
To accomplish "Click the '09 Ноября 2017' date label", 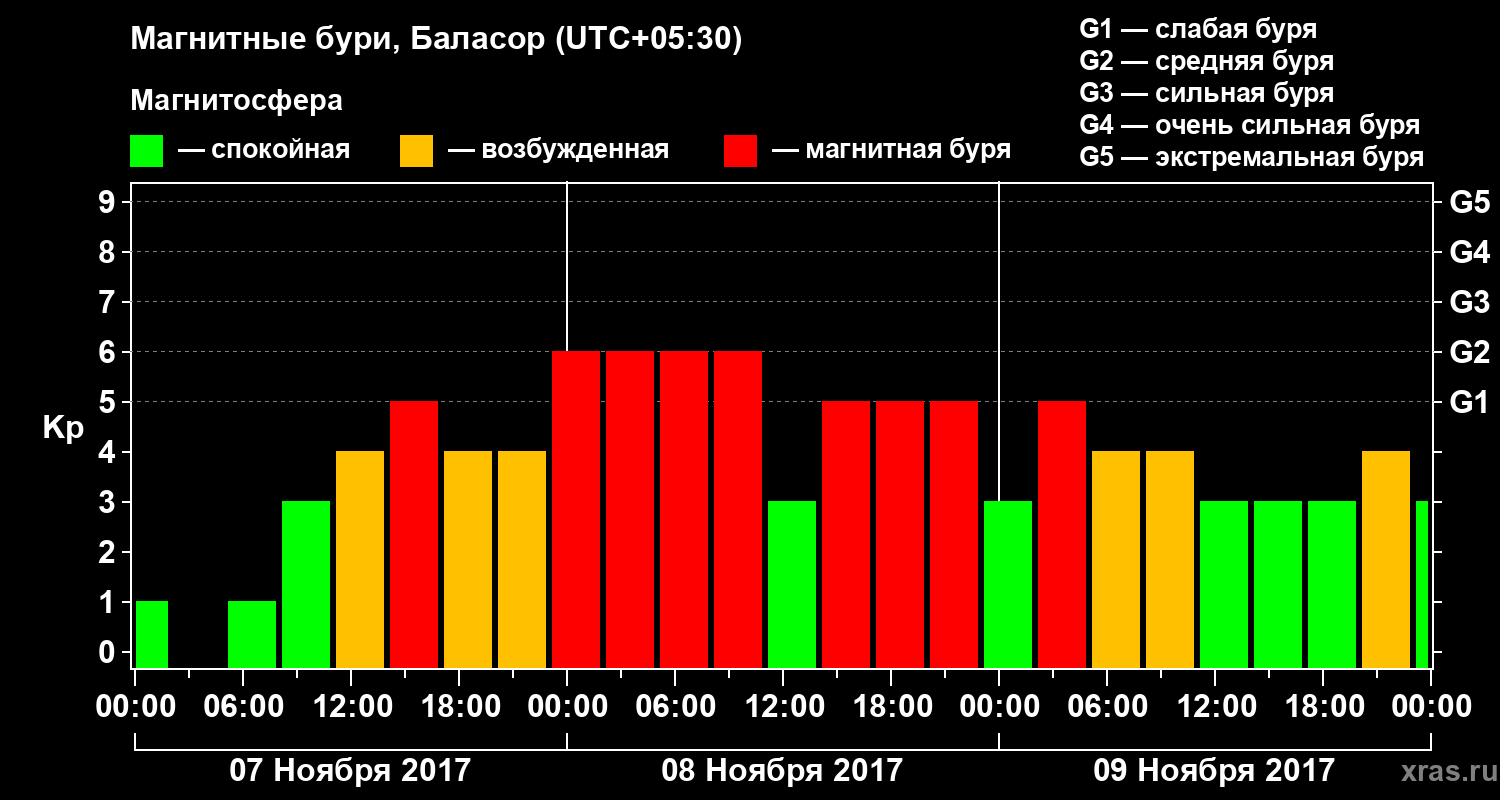I will (1214, 771).
